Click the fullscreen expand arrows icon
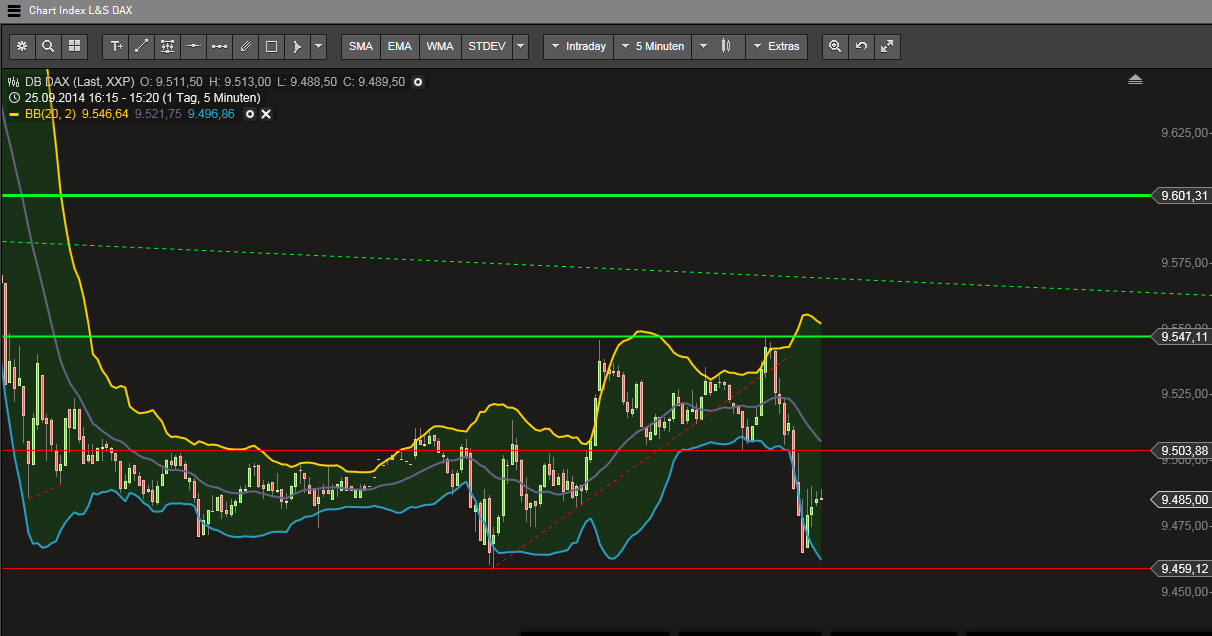This screenshot has height=636, width=1212. [x=887, y=46]
